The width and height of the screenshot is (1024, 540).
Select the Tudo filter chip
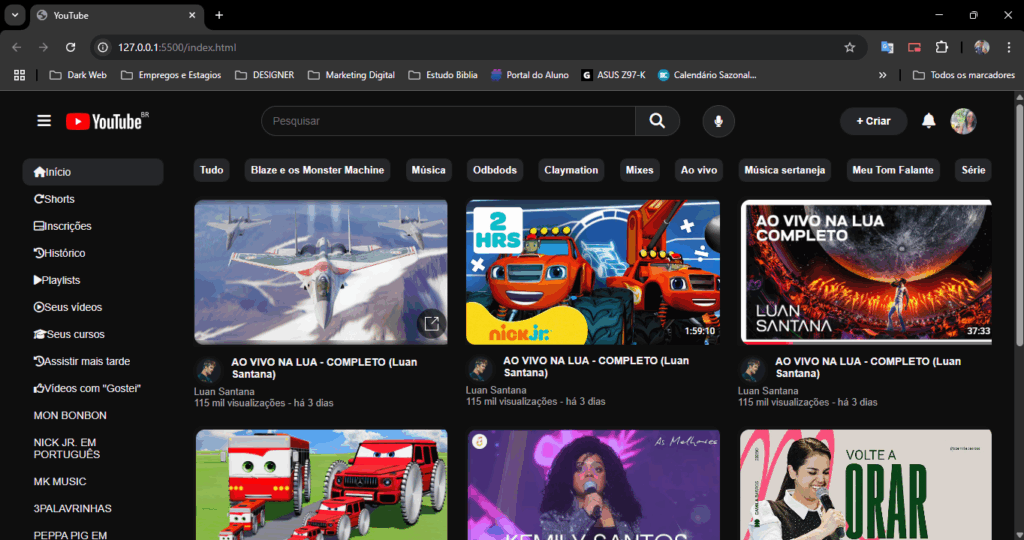coord(212,170)
